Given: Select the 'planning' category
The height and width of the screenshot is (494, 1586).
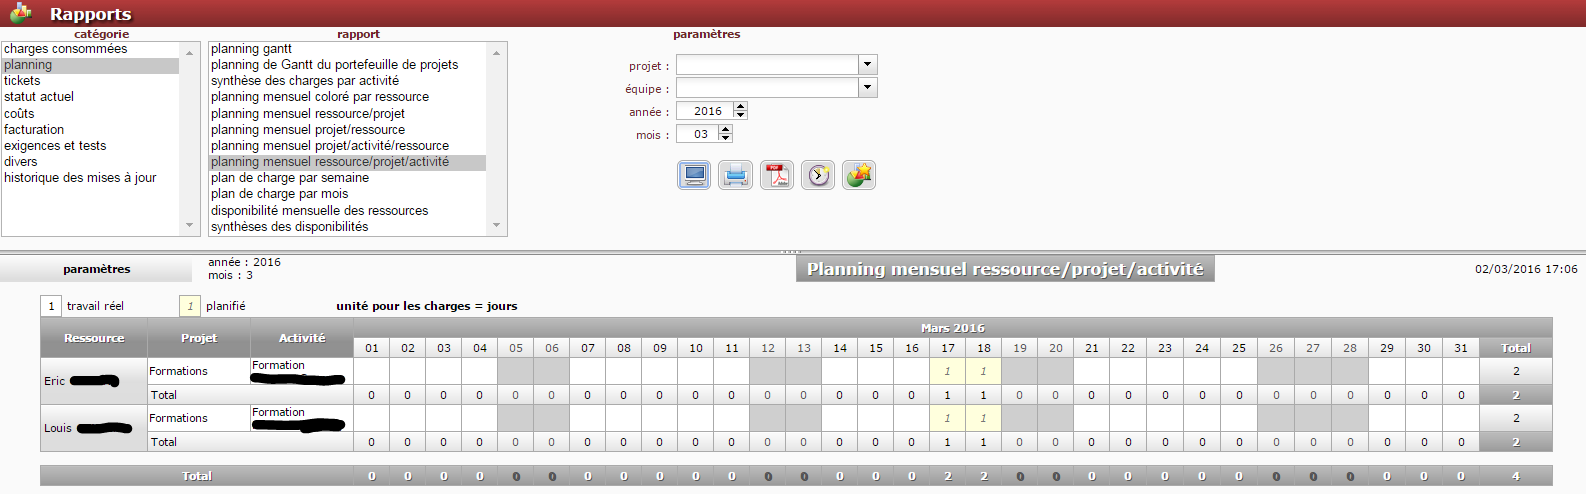Looking at the screenshot, I should 90,65.
